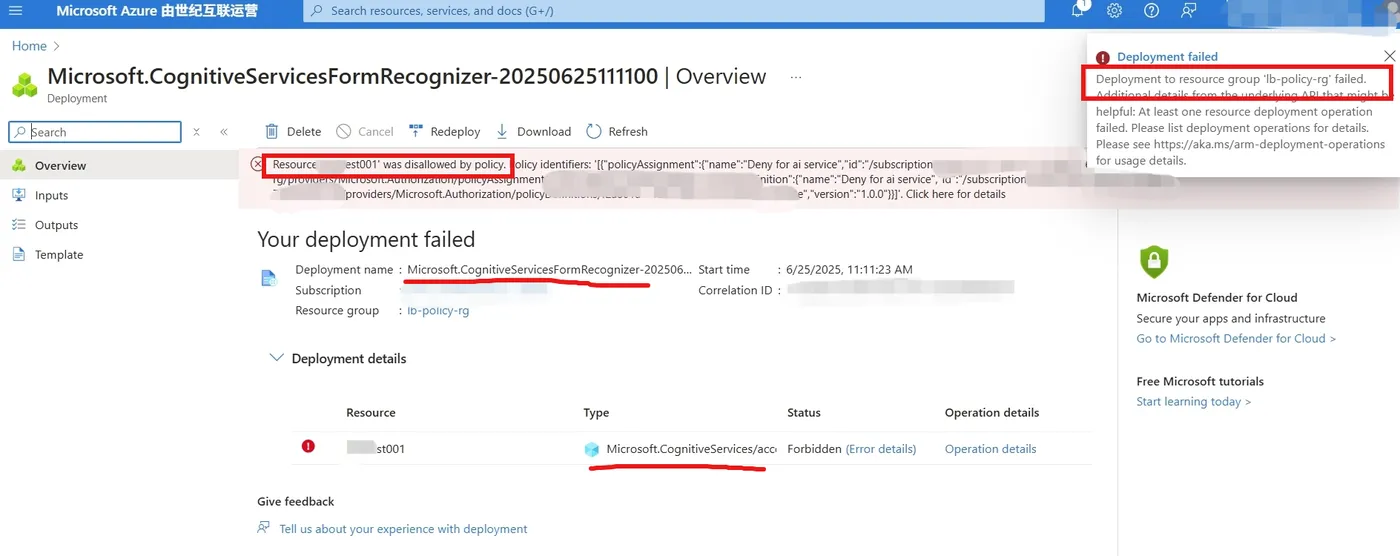1400x556 pixels.
Task: Click the error circle icon in policy banner
Action: pyautogui.click(x=258, y=164)
